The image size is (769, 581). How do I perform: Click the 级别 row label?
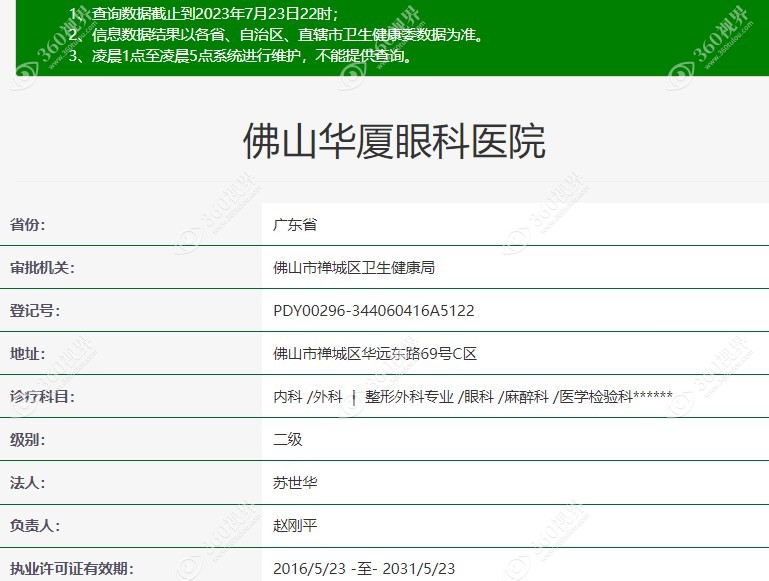point(27,439)
